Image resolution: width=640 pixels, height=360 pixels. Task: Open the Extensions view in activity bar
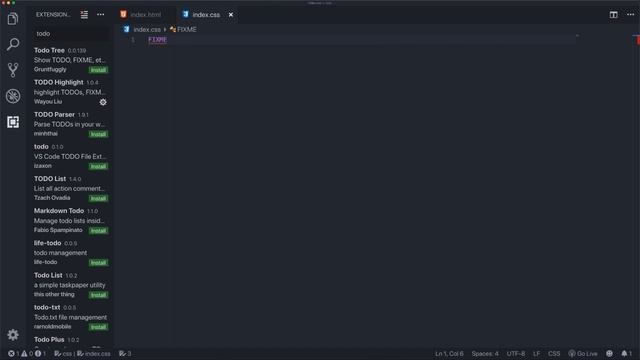[x=13, y=122]
